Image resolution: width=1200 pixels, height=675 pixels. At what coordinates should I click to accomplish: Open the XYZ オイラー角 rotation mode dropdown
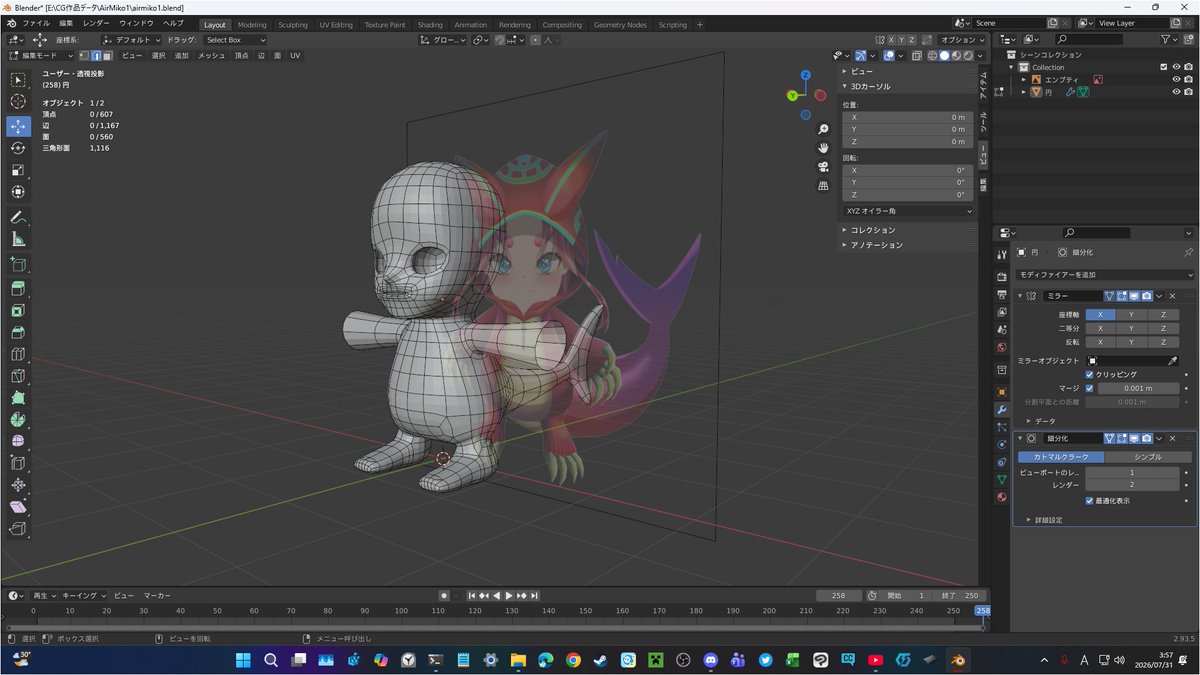pos(907,211)
